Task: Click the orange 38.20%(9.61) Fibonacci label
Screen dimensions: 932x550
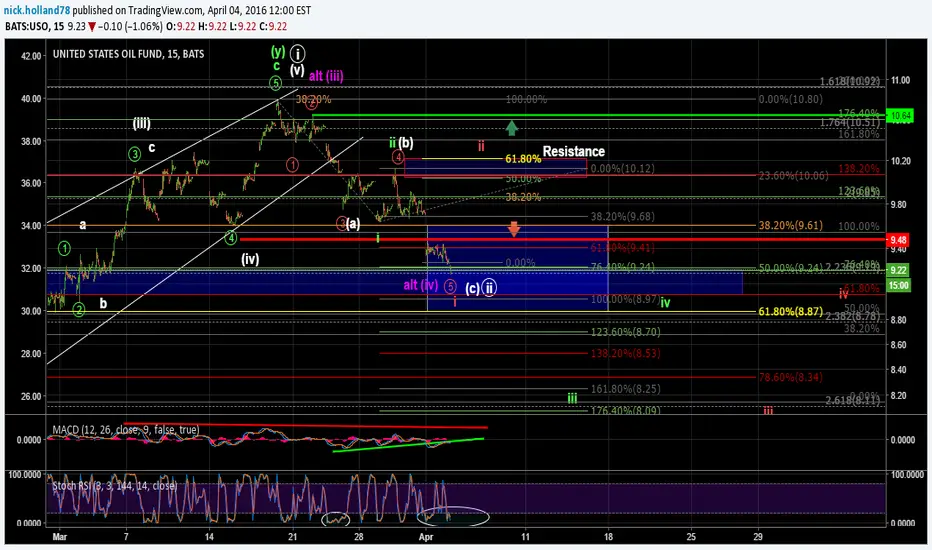Action: (x=791, y=225)
